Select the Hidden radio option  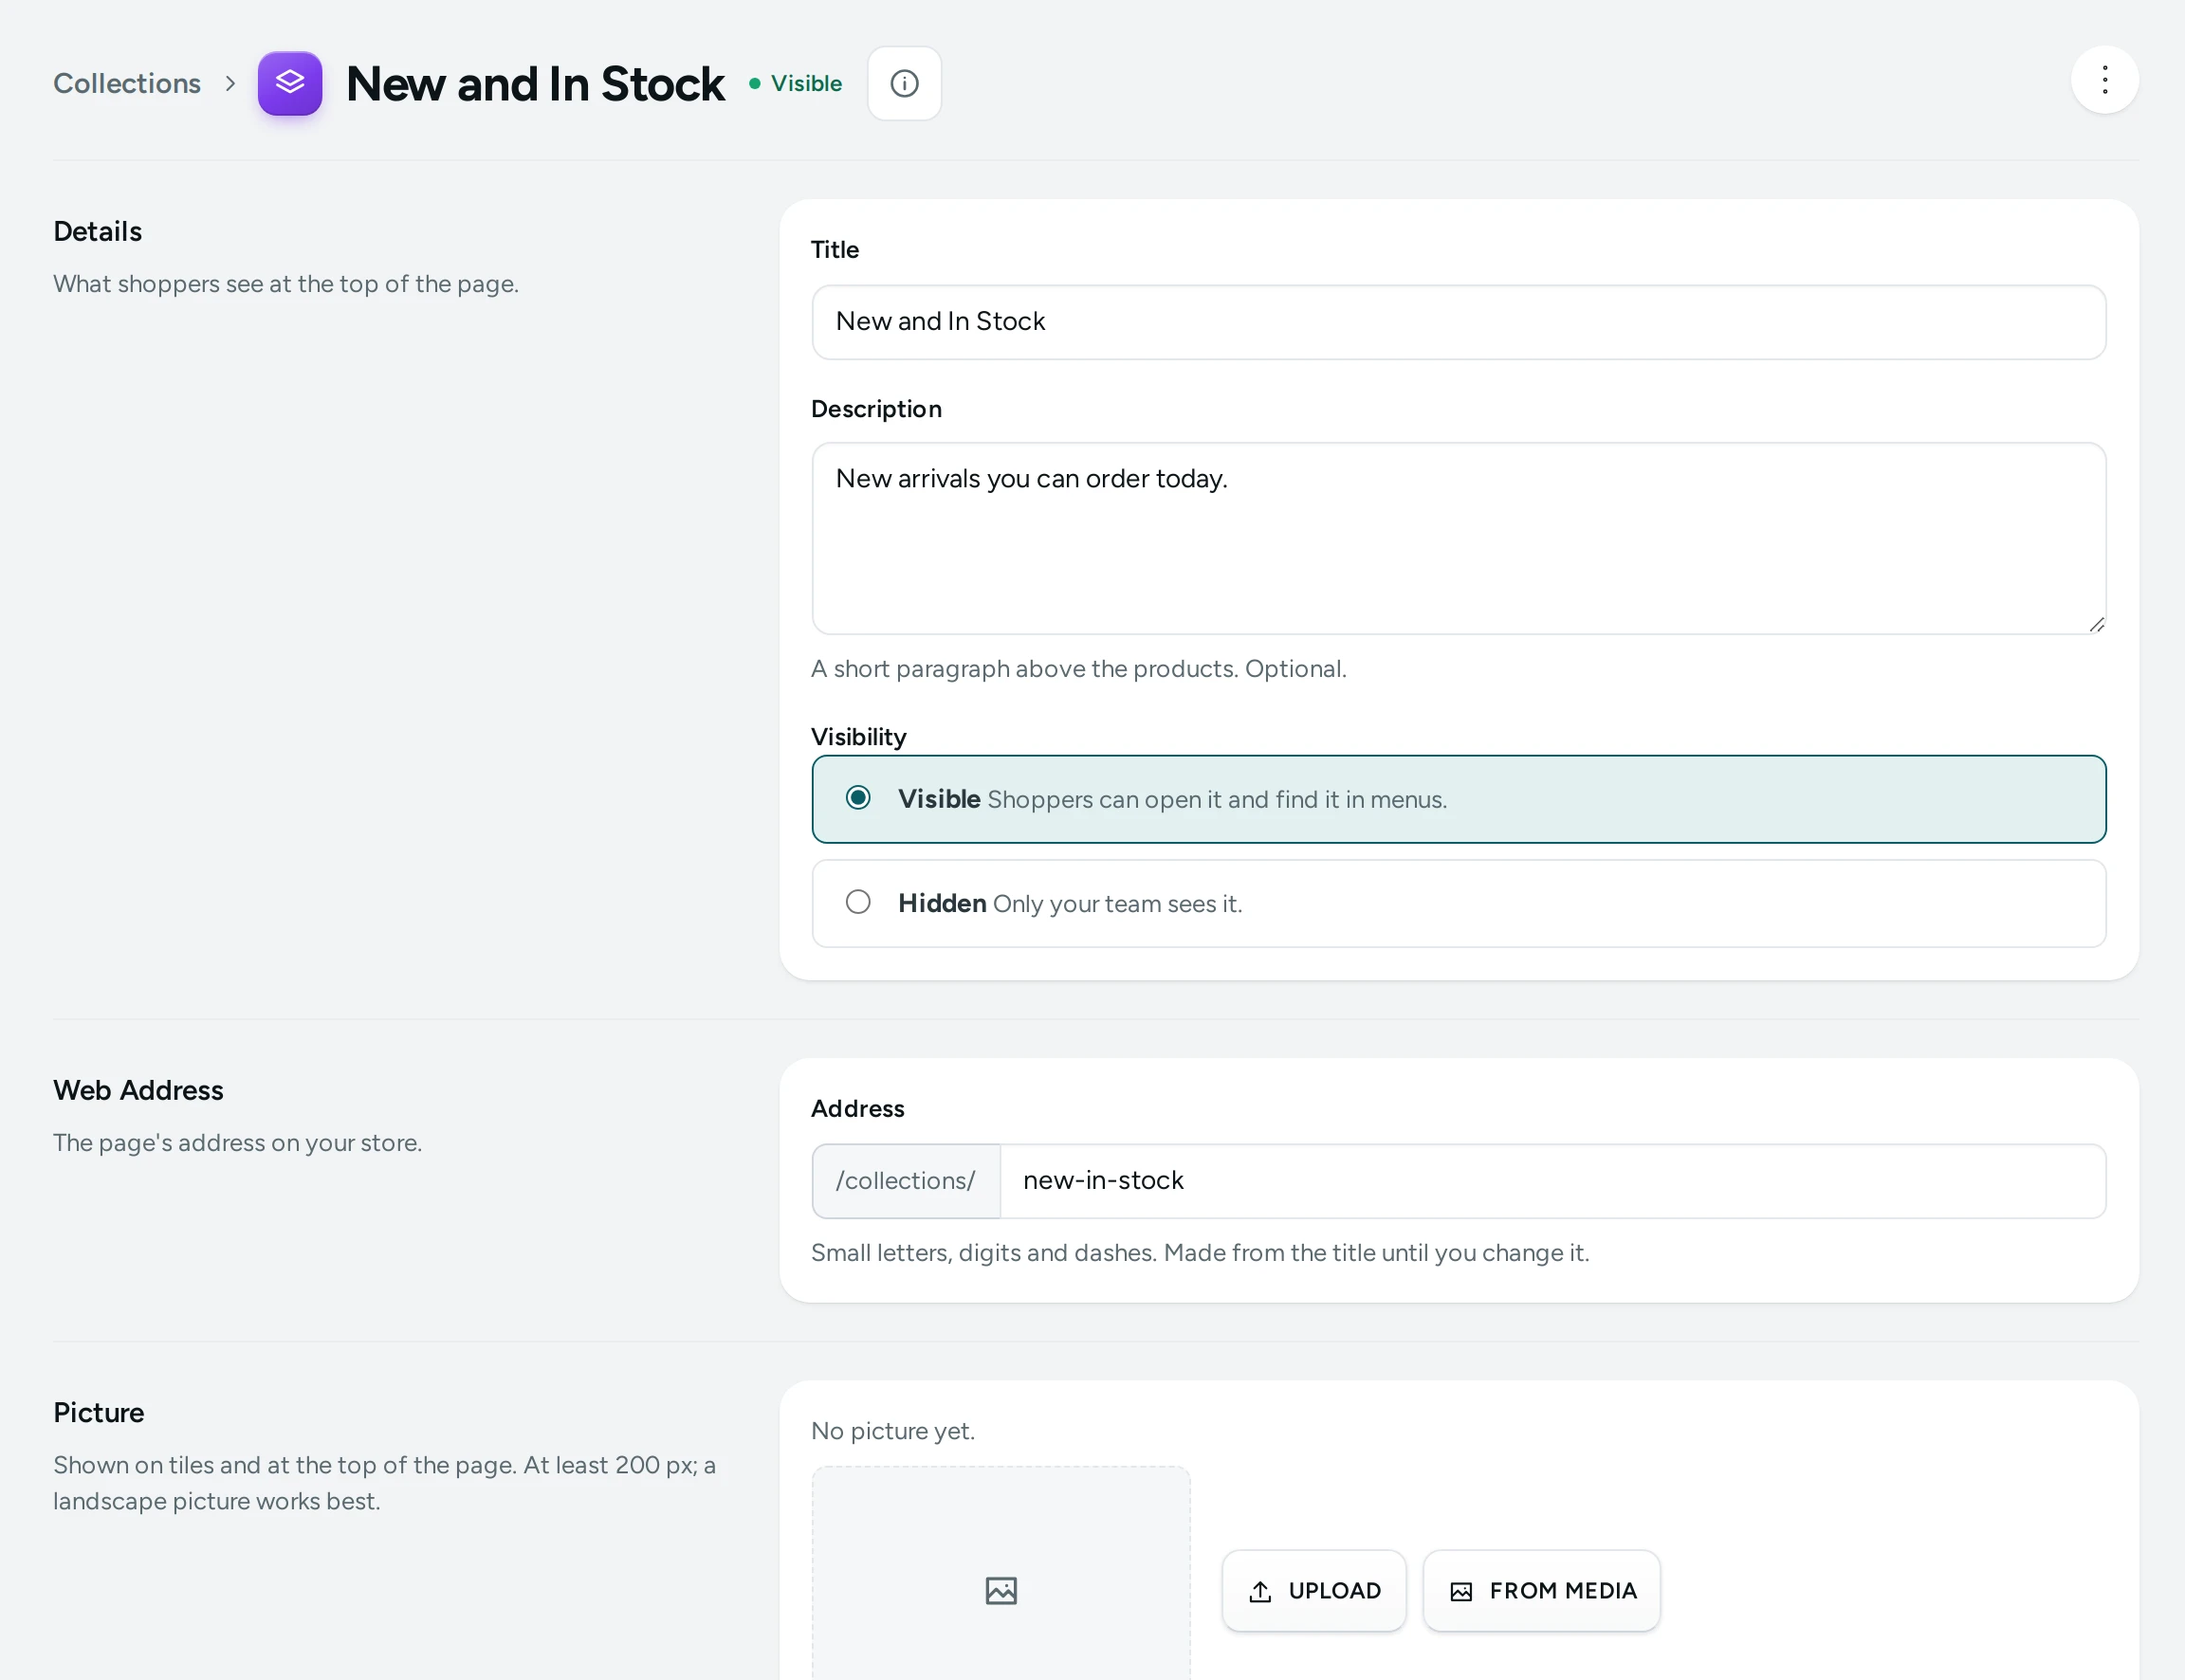1458,903
